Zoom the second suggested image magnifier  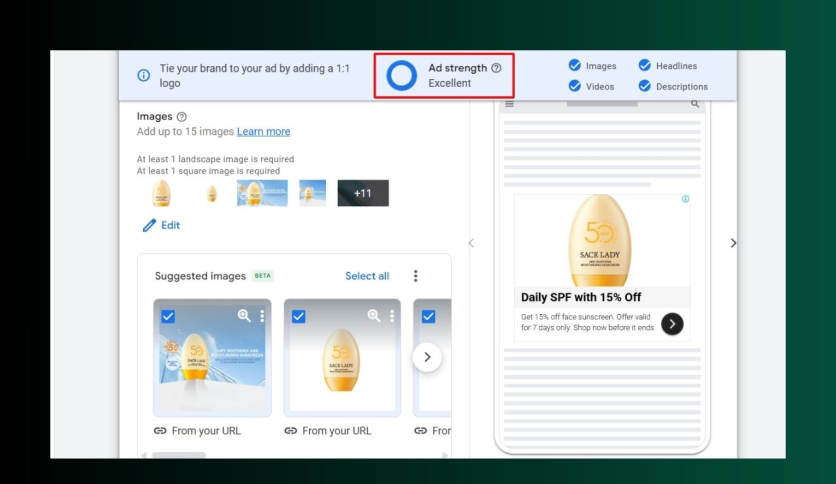point(374,316)
